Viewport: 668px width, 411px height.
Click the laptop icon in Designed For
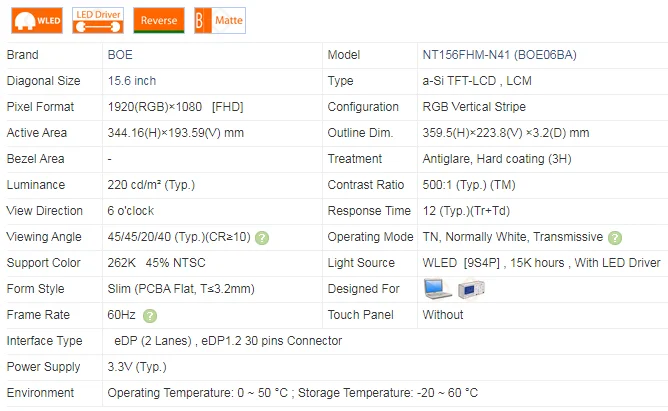coord(438,289)
